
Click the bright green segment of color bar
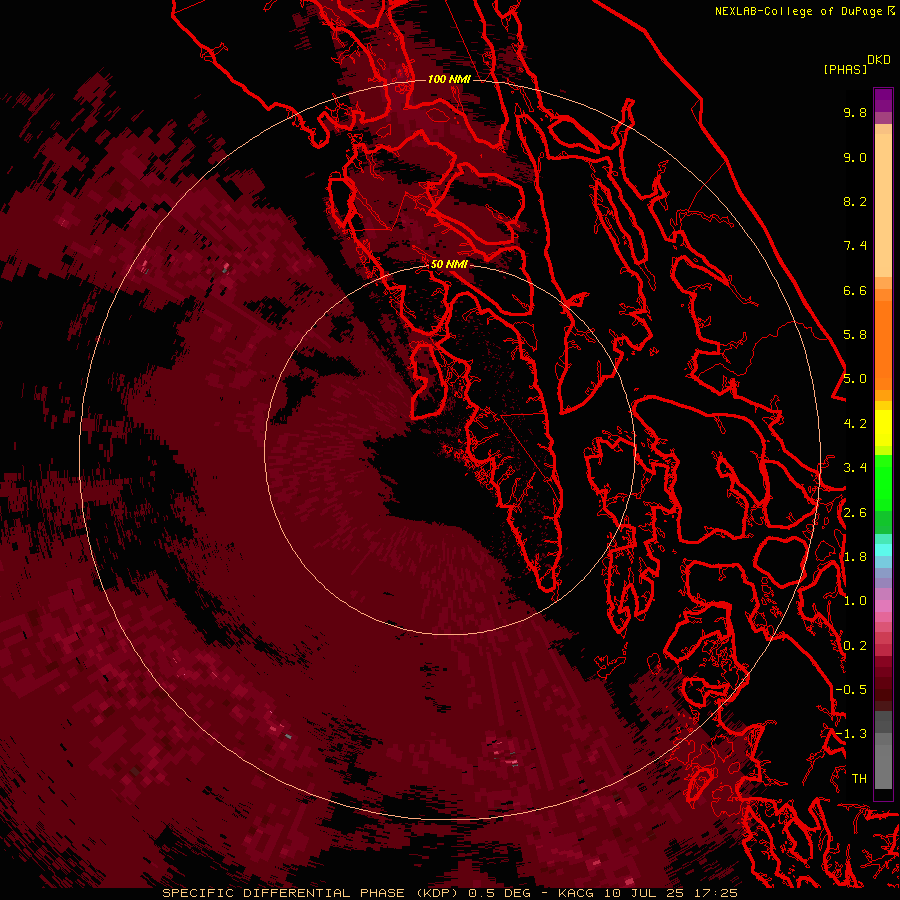[883, 482]
